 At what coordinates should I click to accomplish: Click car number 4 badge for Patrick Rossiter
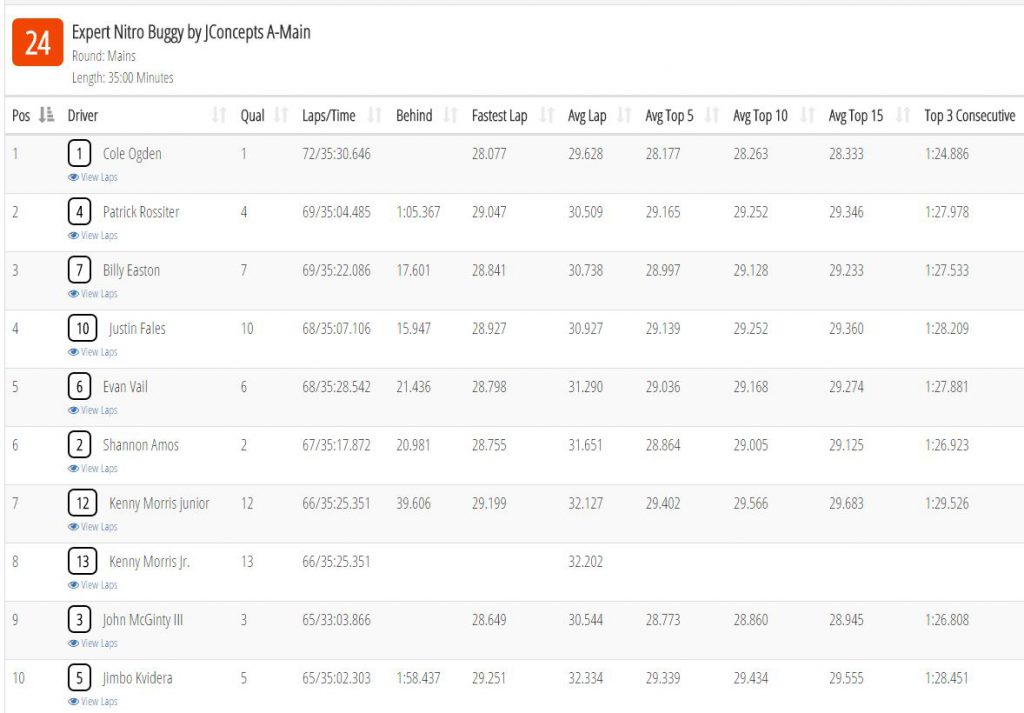pyautogui.click(x=80, y=212)
